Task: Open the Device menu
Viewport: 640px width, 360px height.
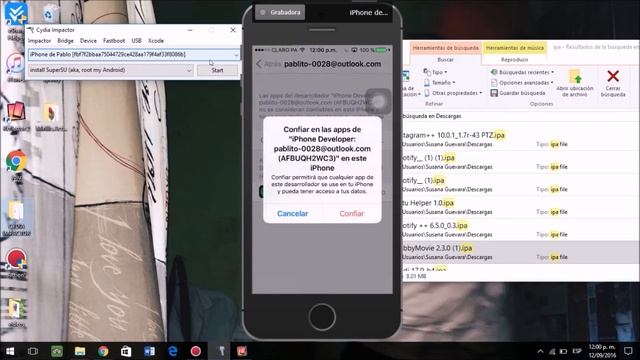Action: (x=88, y=41)
